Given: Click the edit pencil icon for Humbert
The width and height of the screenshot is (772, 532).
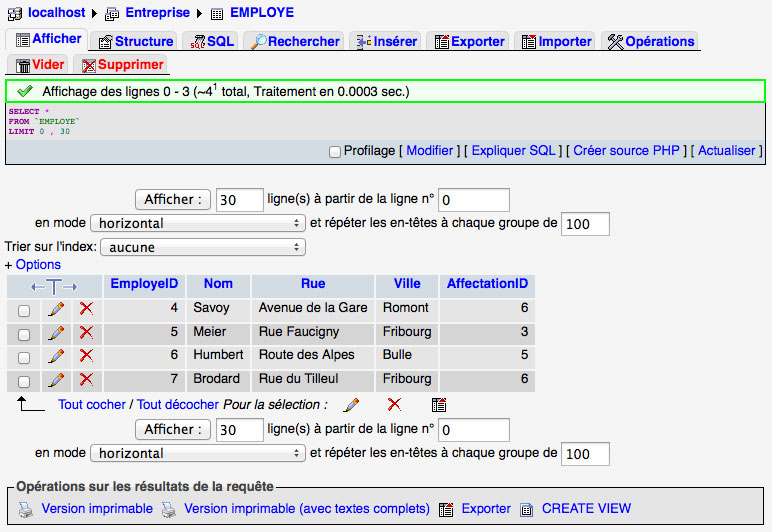Looking at the screenshot, I should 56,356.
